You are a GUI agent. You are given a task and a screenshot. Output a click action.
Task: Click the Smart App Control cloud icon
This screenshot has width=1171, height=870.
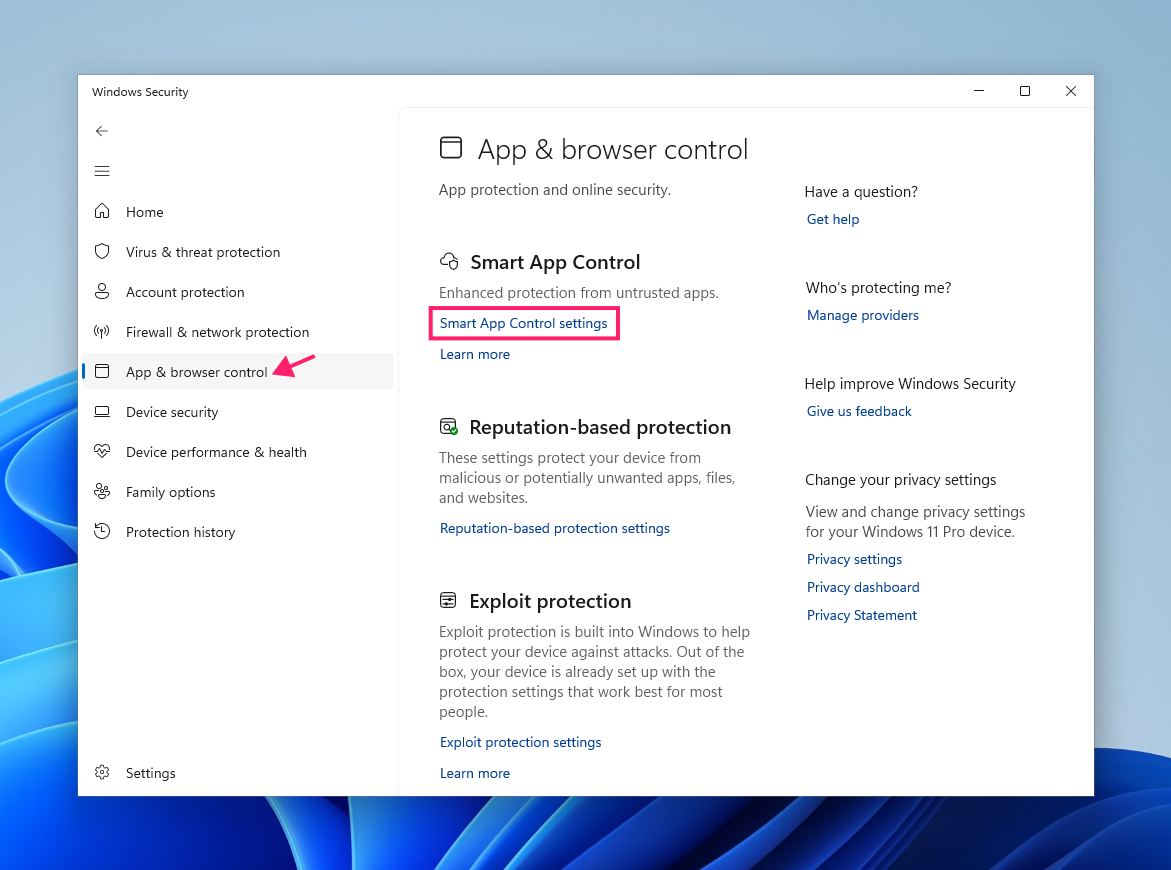[x=449, y=261]
